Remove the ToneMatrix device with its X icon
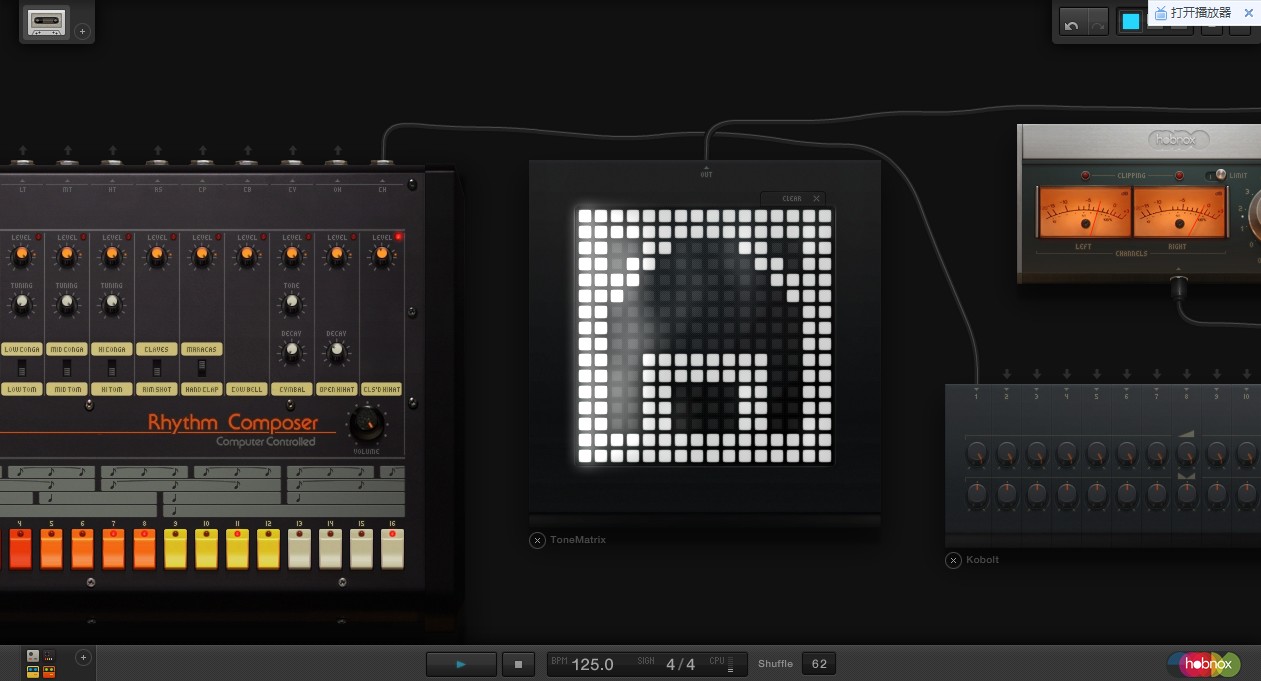Screen dimensions: 1261x681 537,540
